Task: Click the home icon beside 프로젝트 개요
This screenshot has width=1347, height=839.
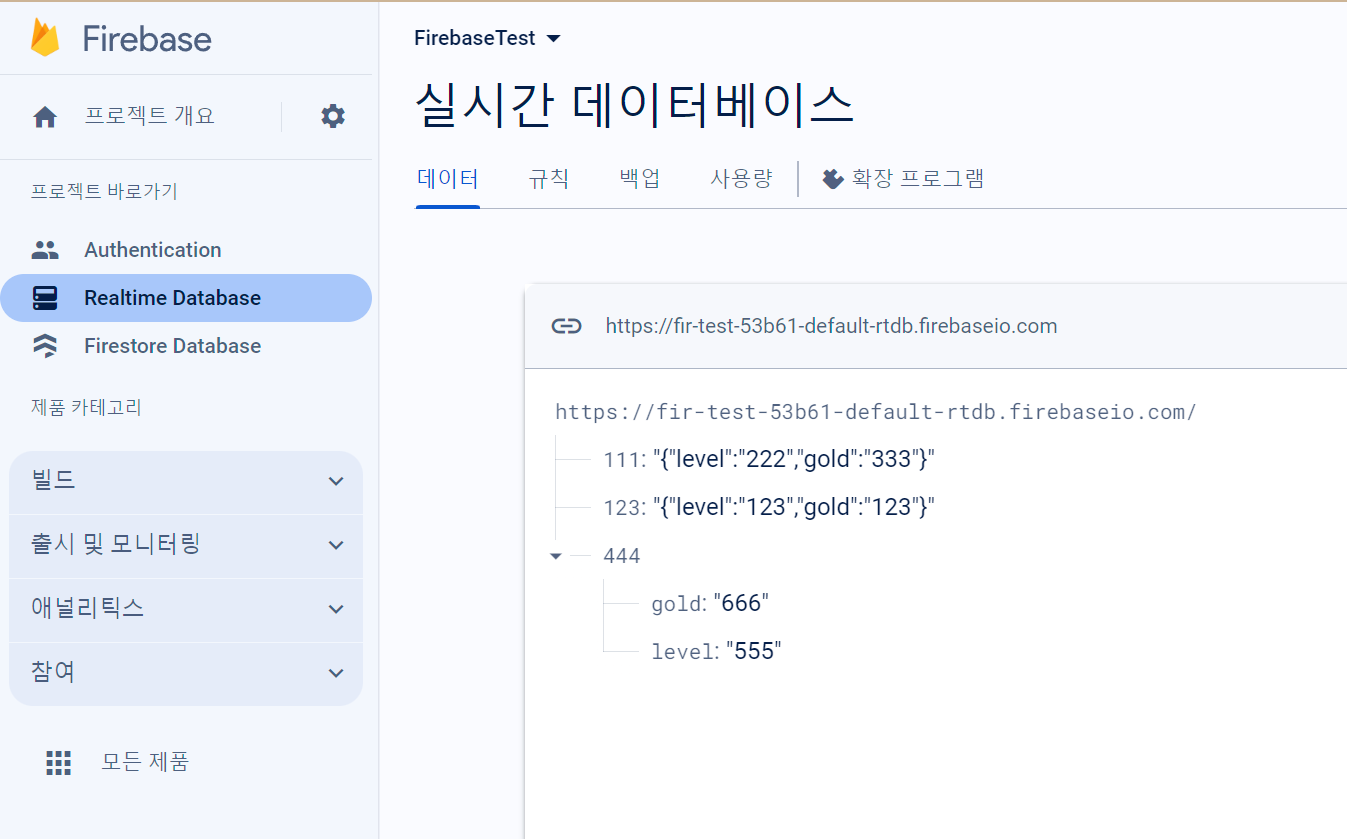Action: pos(45,116)
